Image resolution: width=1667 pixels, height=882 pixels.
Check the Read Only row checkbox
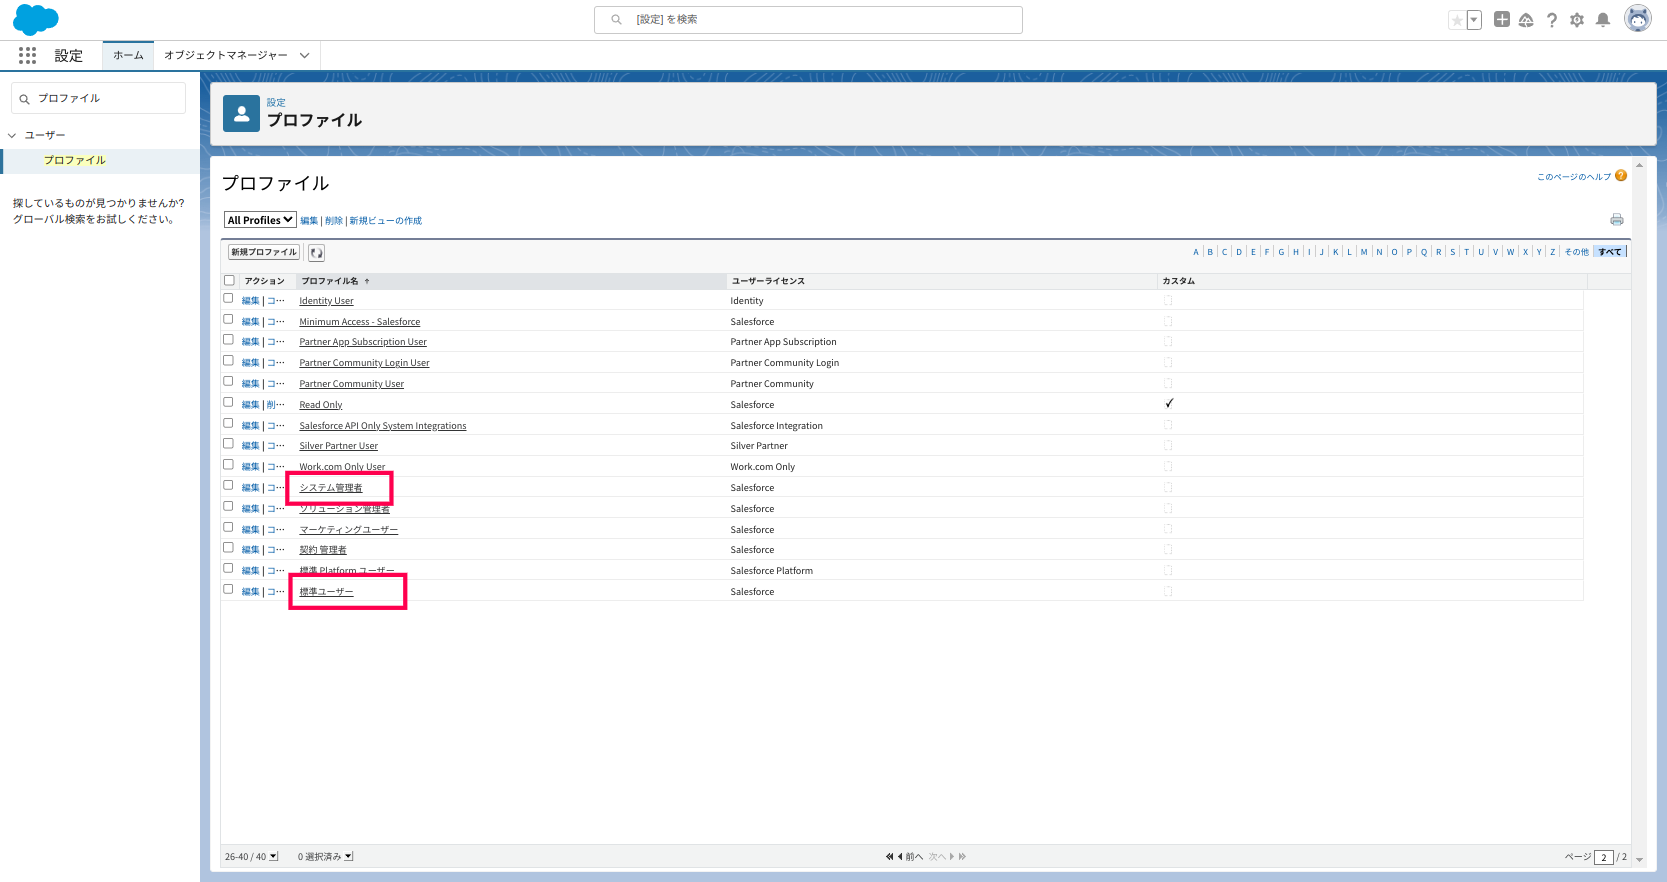tap(228, 403)
